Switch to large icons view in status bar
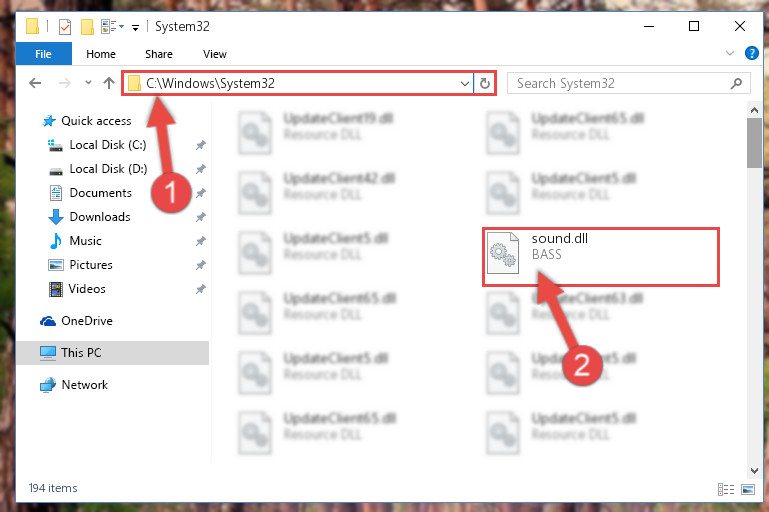The height and width of the screenshot is (512, 769). point(748,489)
